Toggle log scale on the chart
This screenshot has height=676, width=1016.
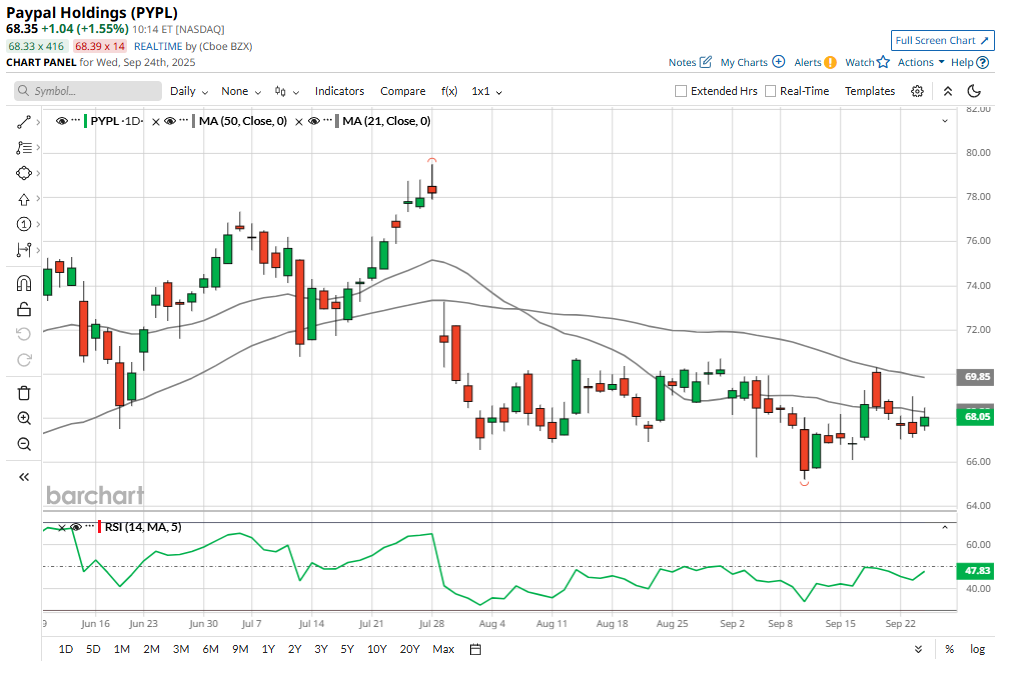tap(977, 649)
